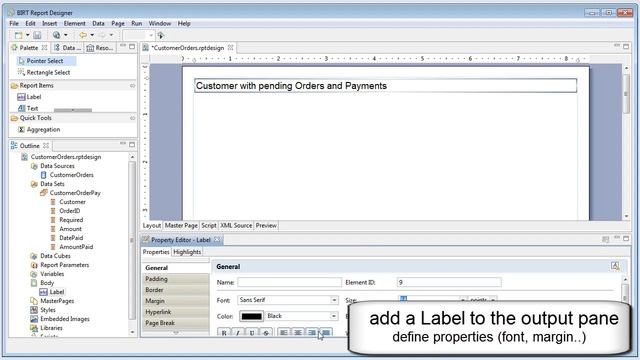This screenshot has width=640, height=360.
Task: Open the Element menu
Action: click(x=75, y=23)
